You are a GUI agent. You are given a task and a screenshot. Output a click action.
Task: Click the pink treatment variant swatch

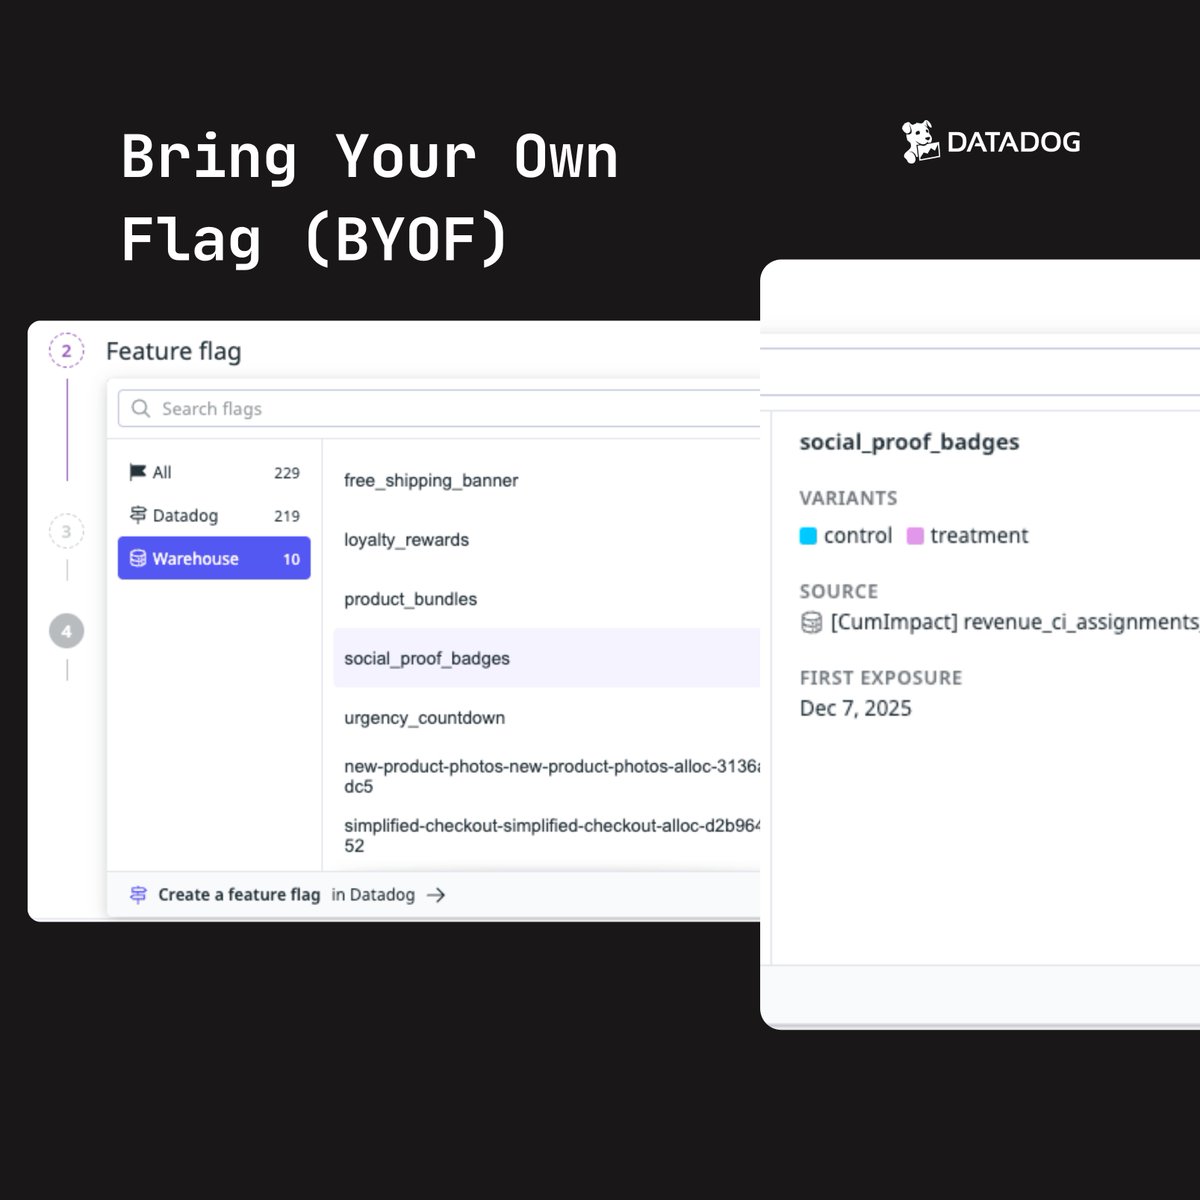(915, 536)
